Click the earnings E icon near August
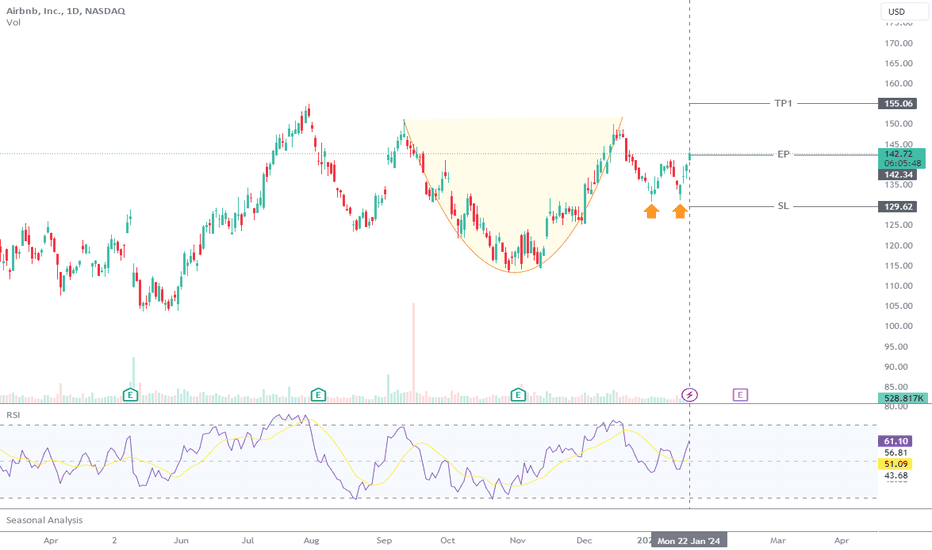The image size is (932, 550). [318, 394]
